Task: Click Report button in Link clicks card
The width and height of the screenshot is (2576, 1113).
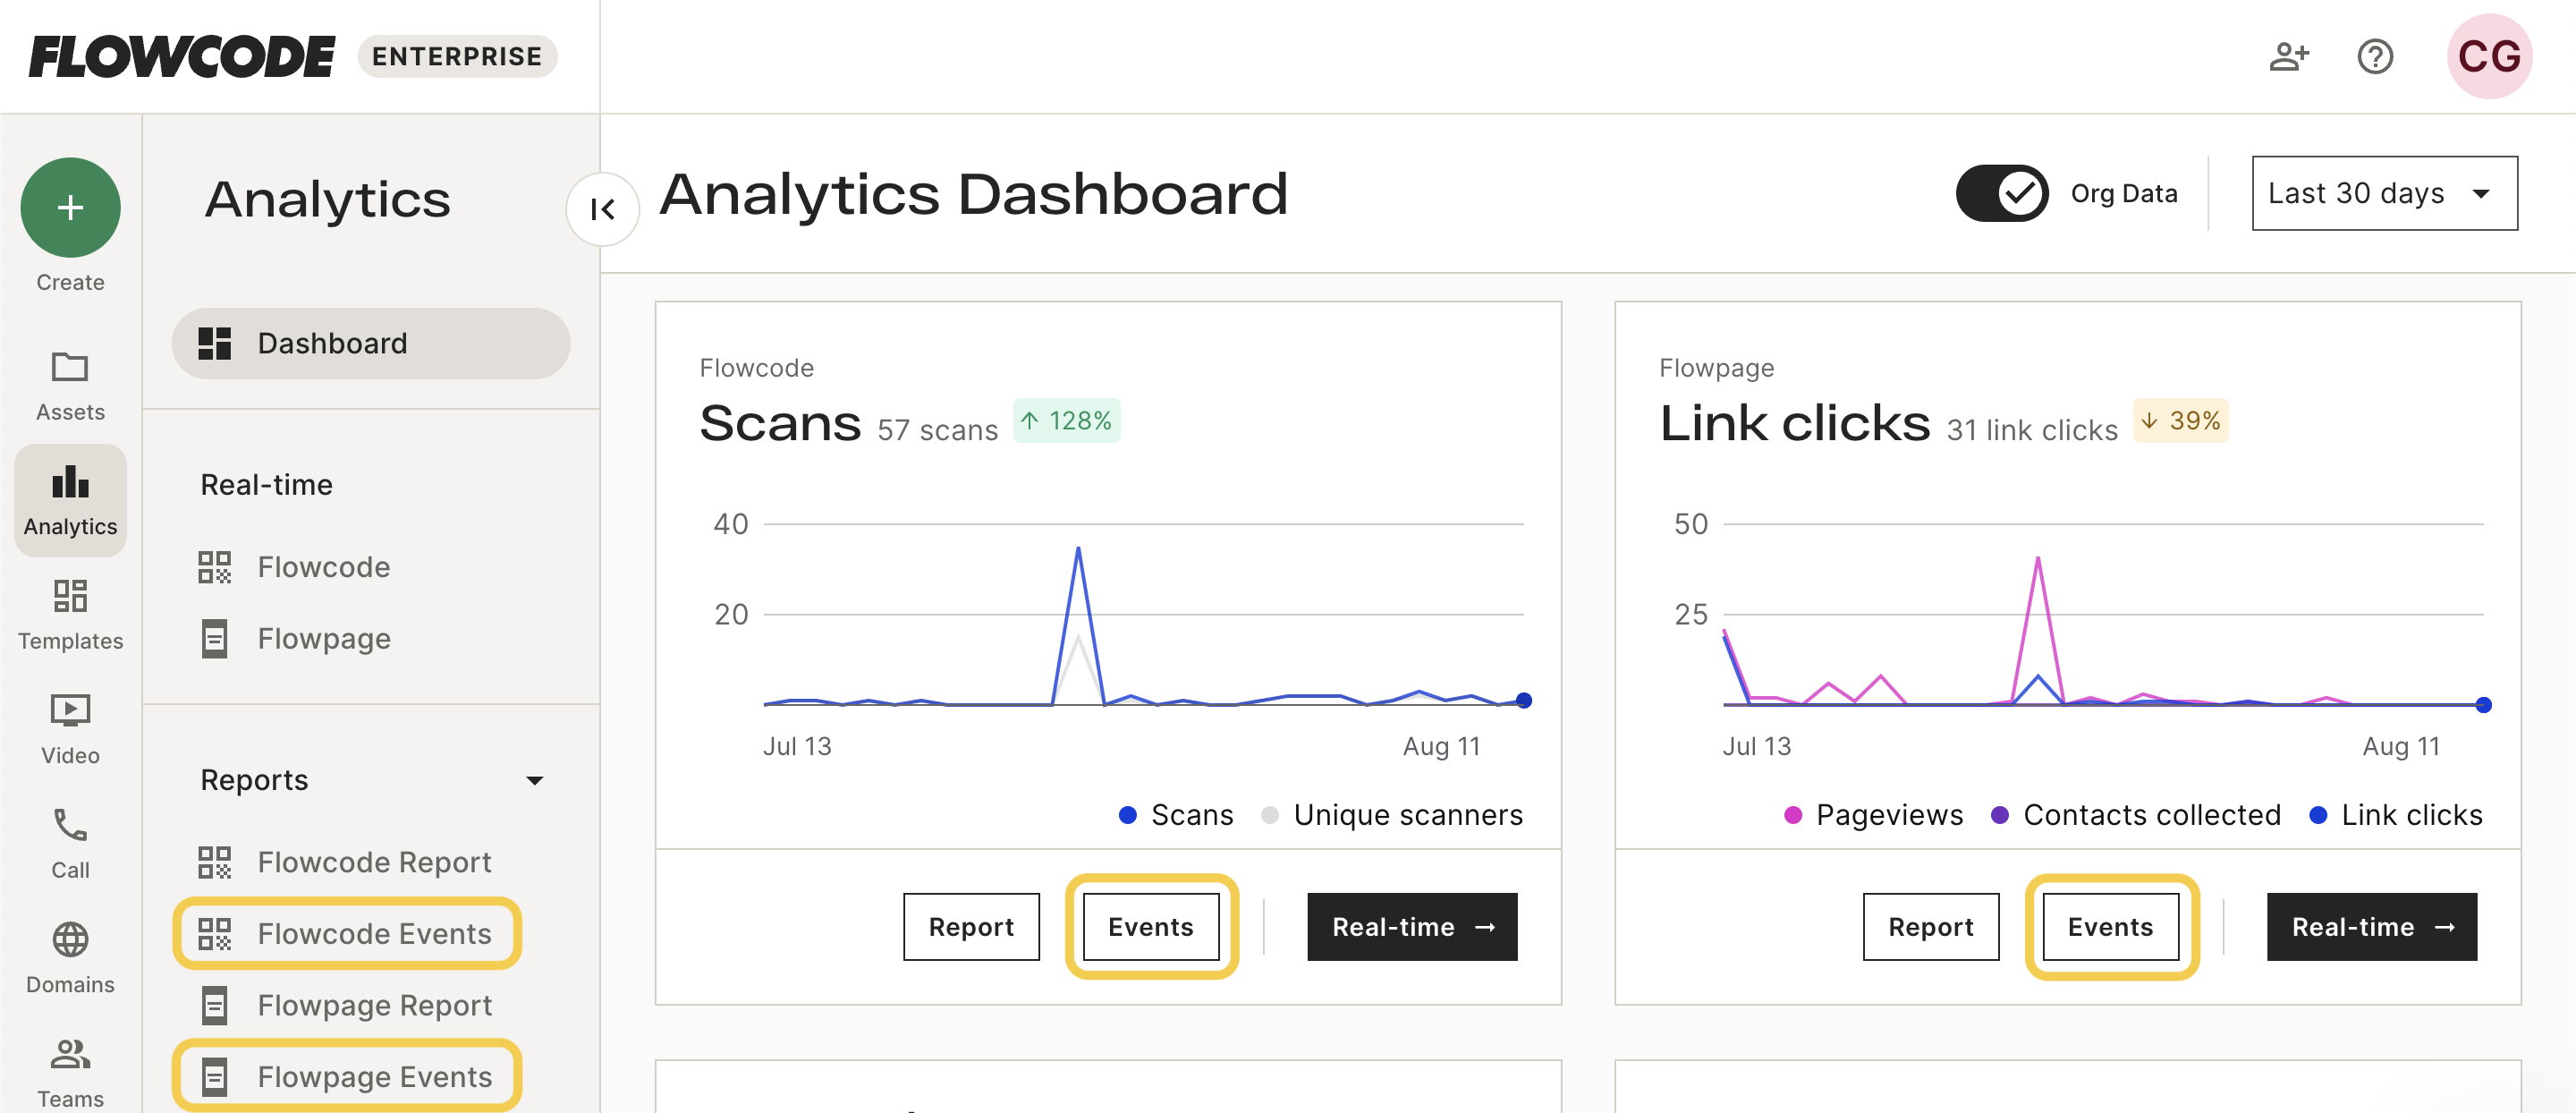Action: click(1930, 927)
